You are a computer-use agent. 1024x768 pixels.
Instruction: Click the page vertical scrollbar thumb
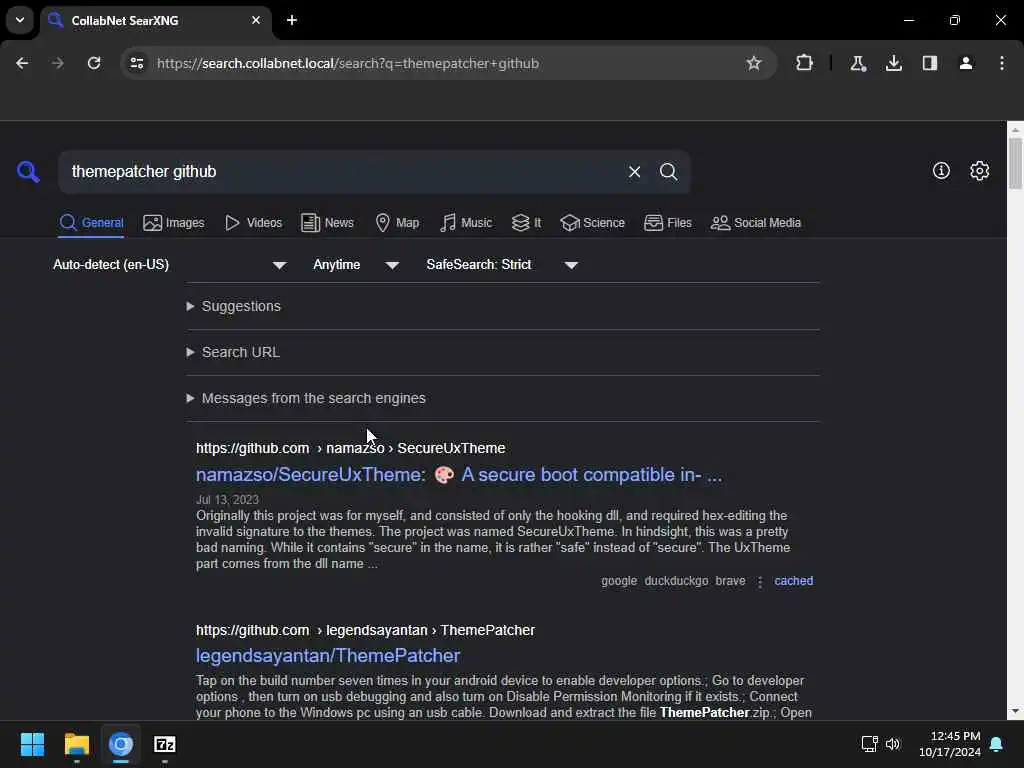click(x=1015, y=163)
